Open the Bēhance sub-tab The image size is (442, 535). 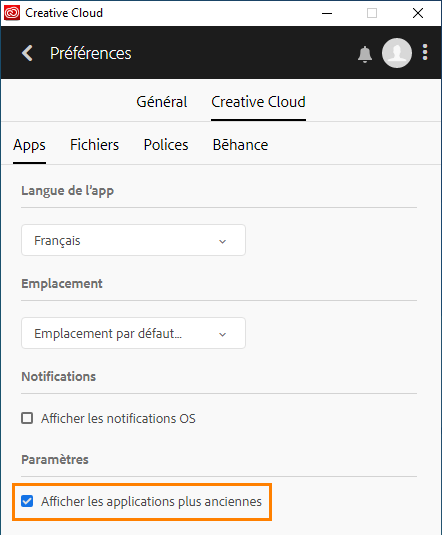point(240,145)
